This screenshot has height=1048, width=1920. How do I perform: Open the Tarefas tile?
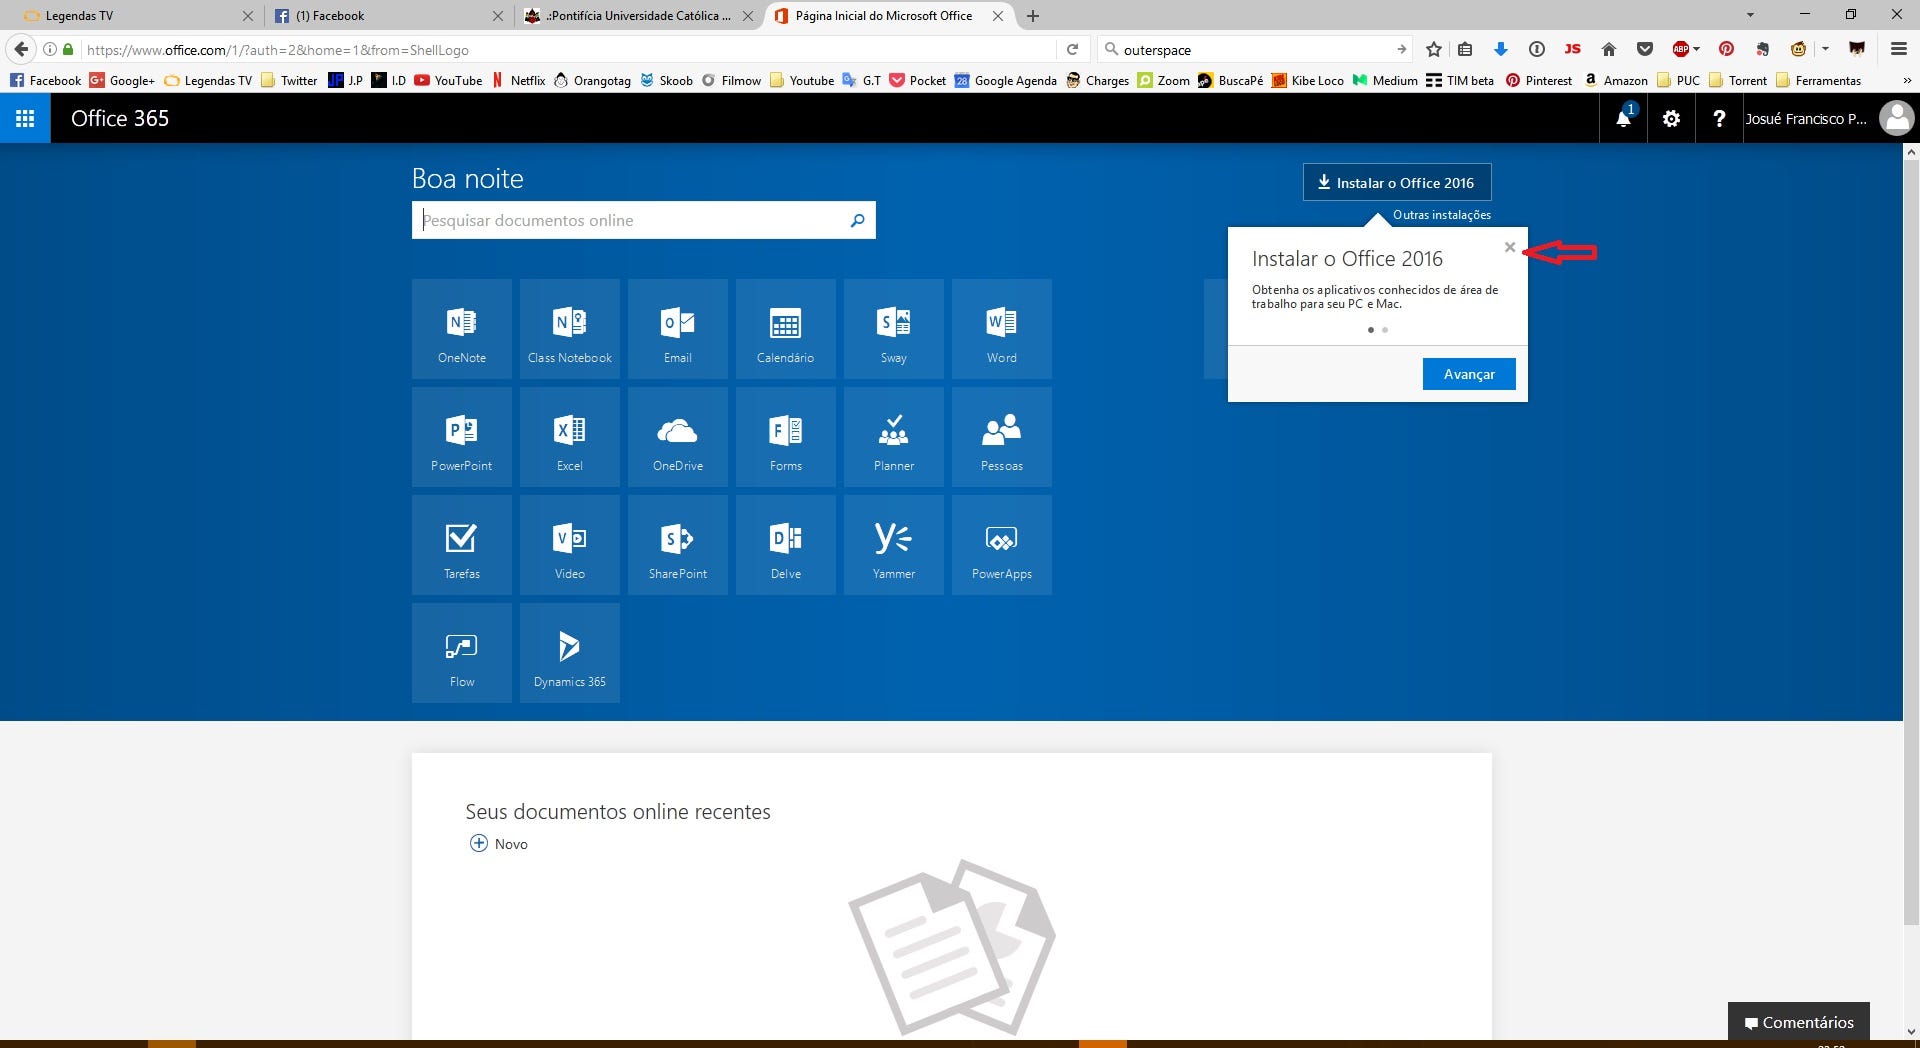(462, 545)
